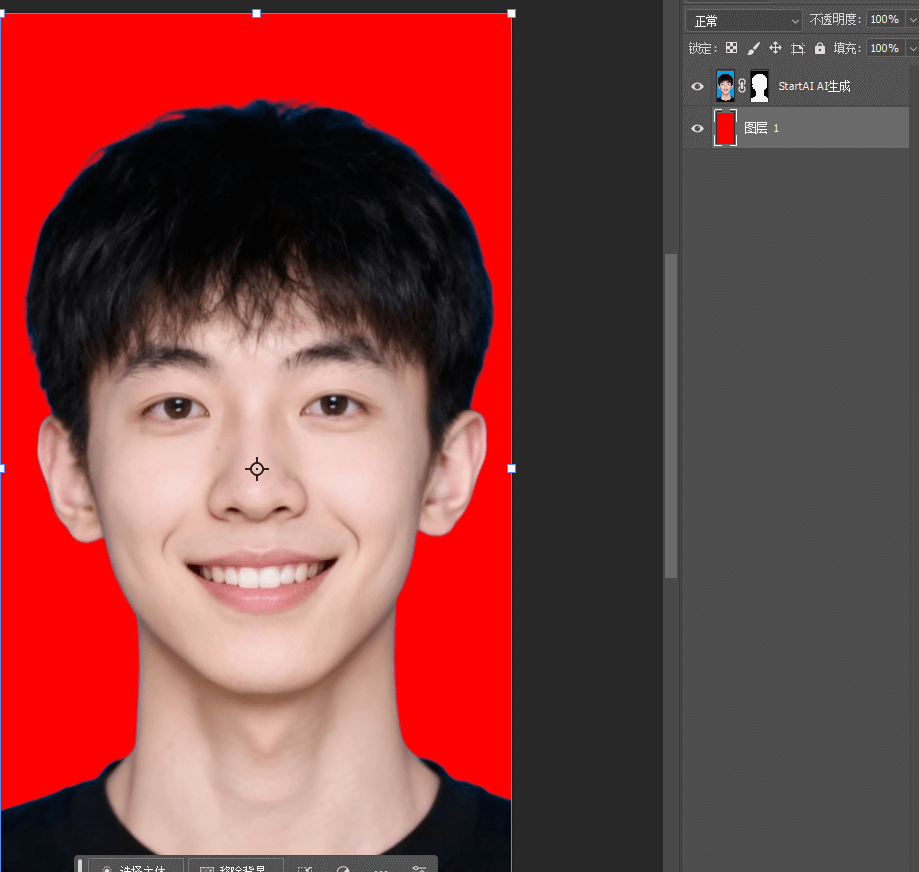Open the blend mode dropdown showing 正常
The height and width of the screenshot is (872, 919).
742,19
